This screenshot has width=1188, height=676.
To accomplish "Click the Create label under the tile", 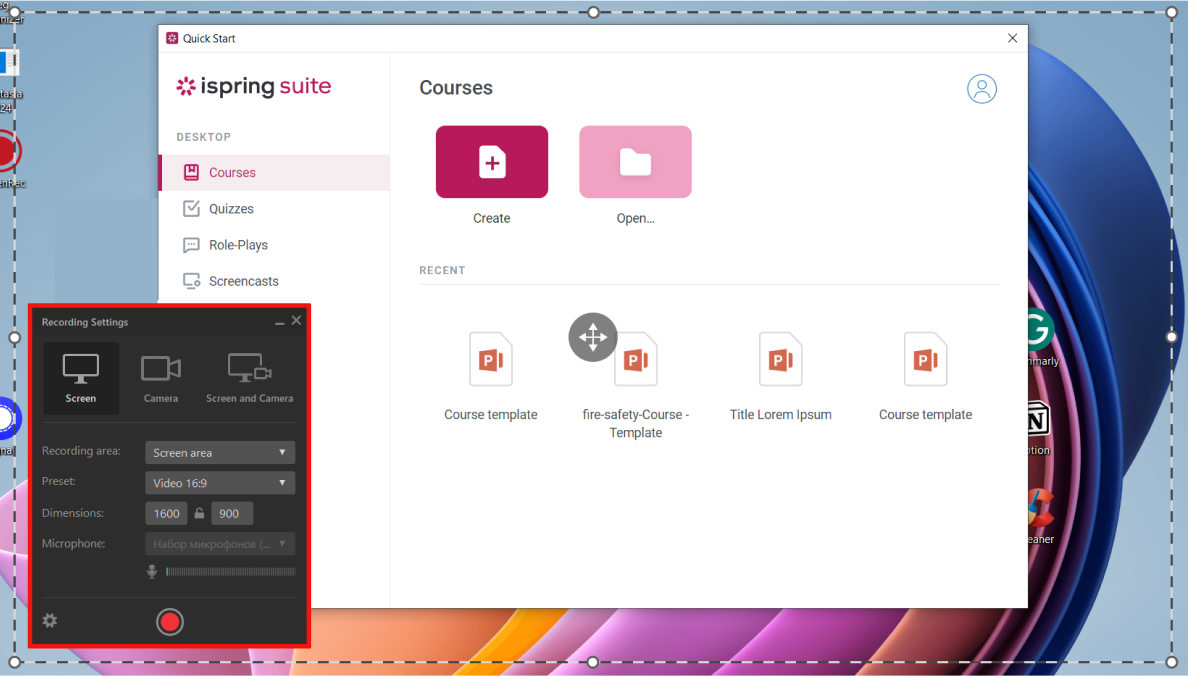I will pos(492,218).
